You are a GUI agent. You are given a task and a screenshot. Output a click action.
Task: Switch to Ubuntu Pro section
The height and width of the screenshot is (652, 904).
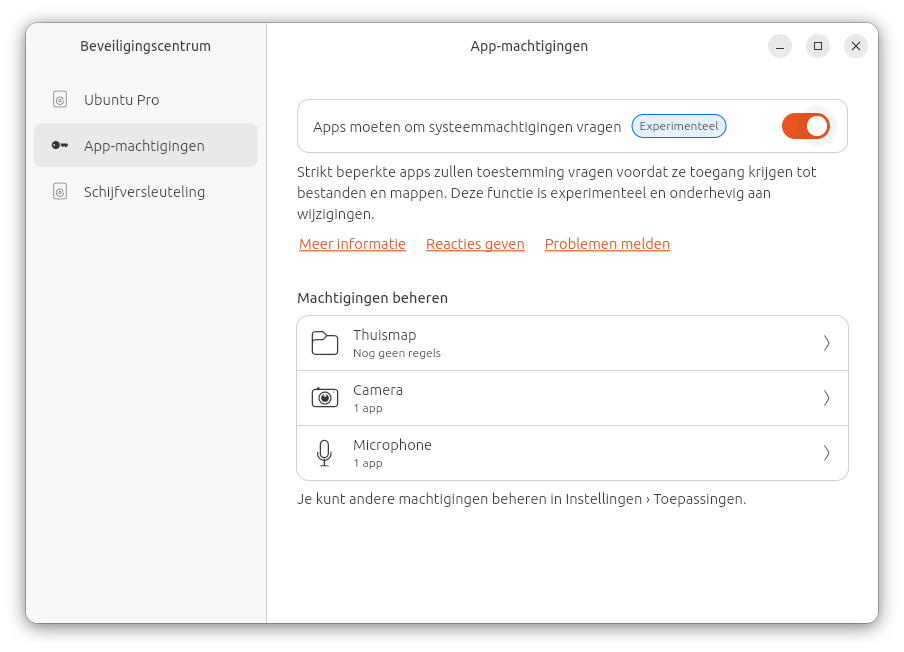[122, 100]
